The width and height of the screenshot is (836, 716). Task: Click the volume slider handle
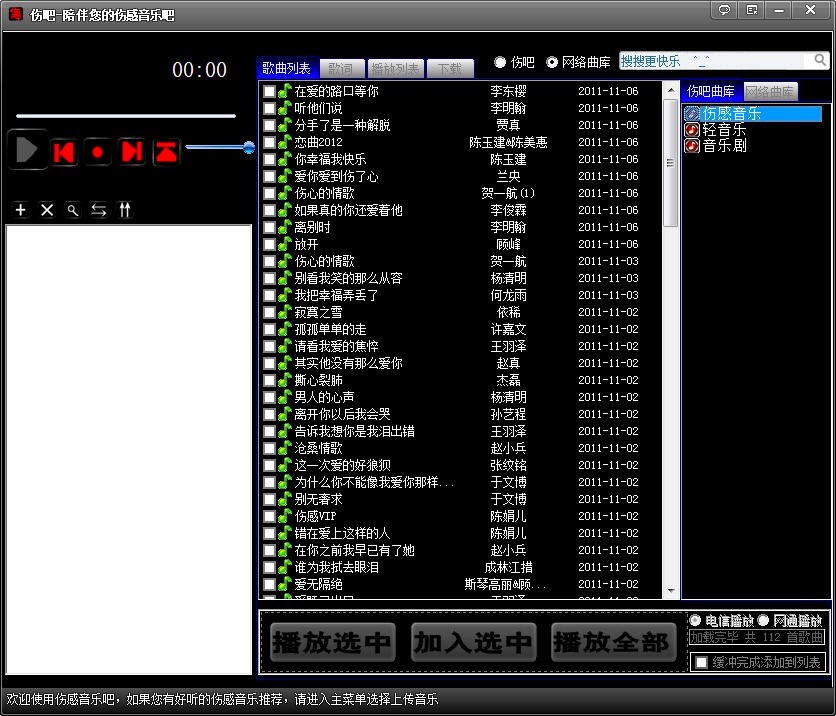[x=249, y=148]
